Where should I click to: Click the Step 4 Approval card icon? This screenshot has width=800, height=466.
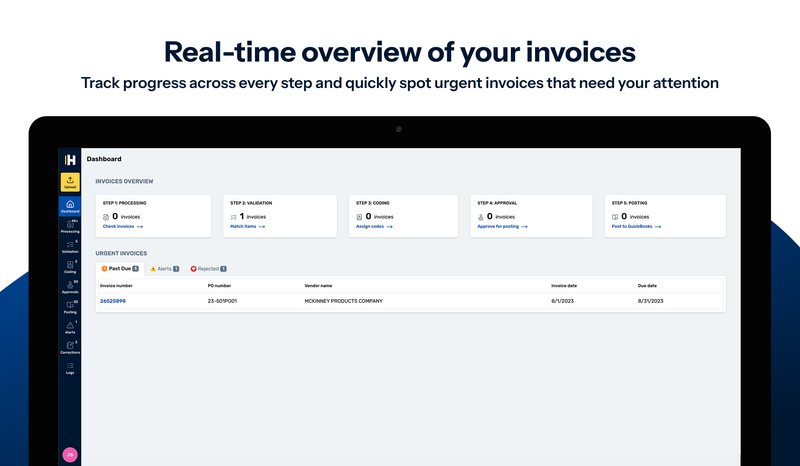coord(481,217)
